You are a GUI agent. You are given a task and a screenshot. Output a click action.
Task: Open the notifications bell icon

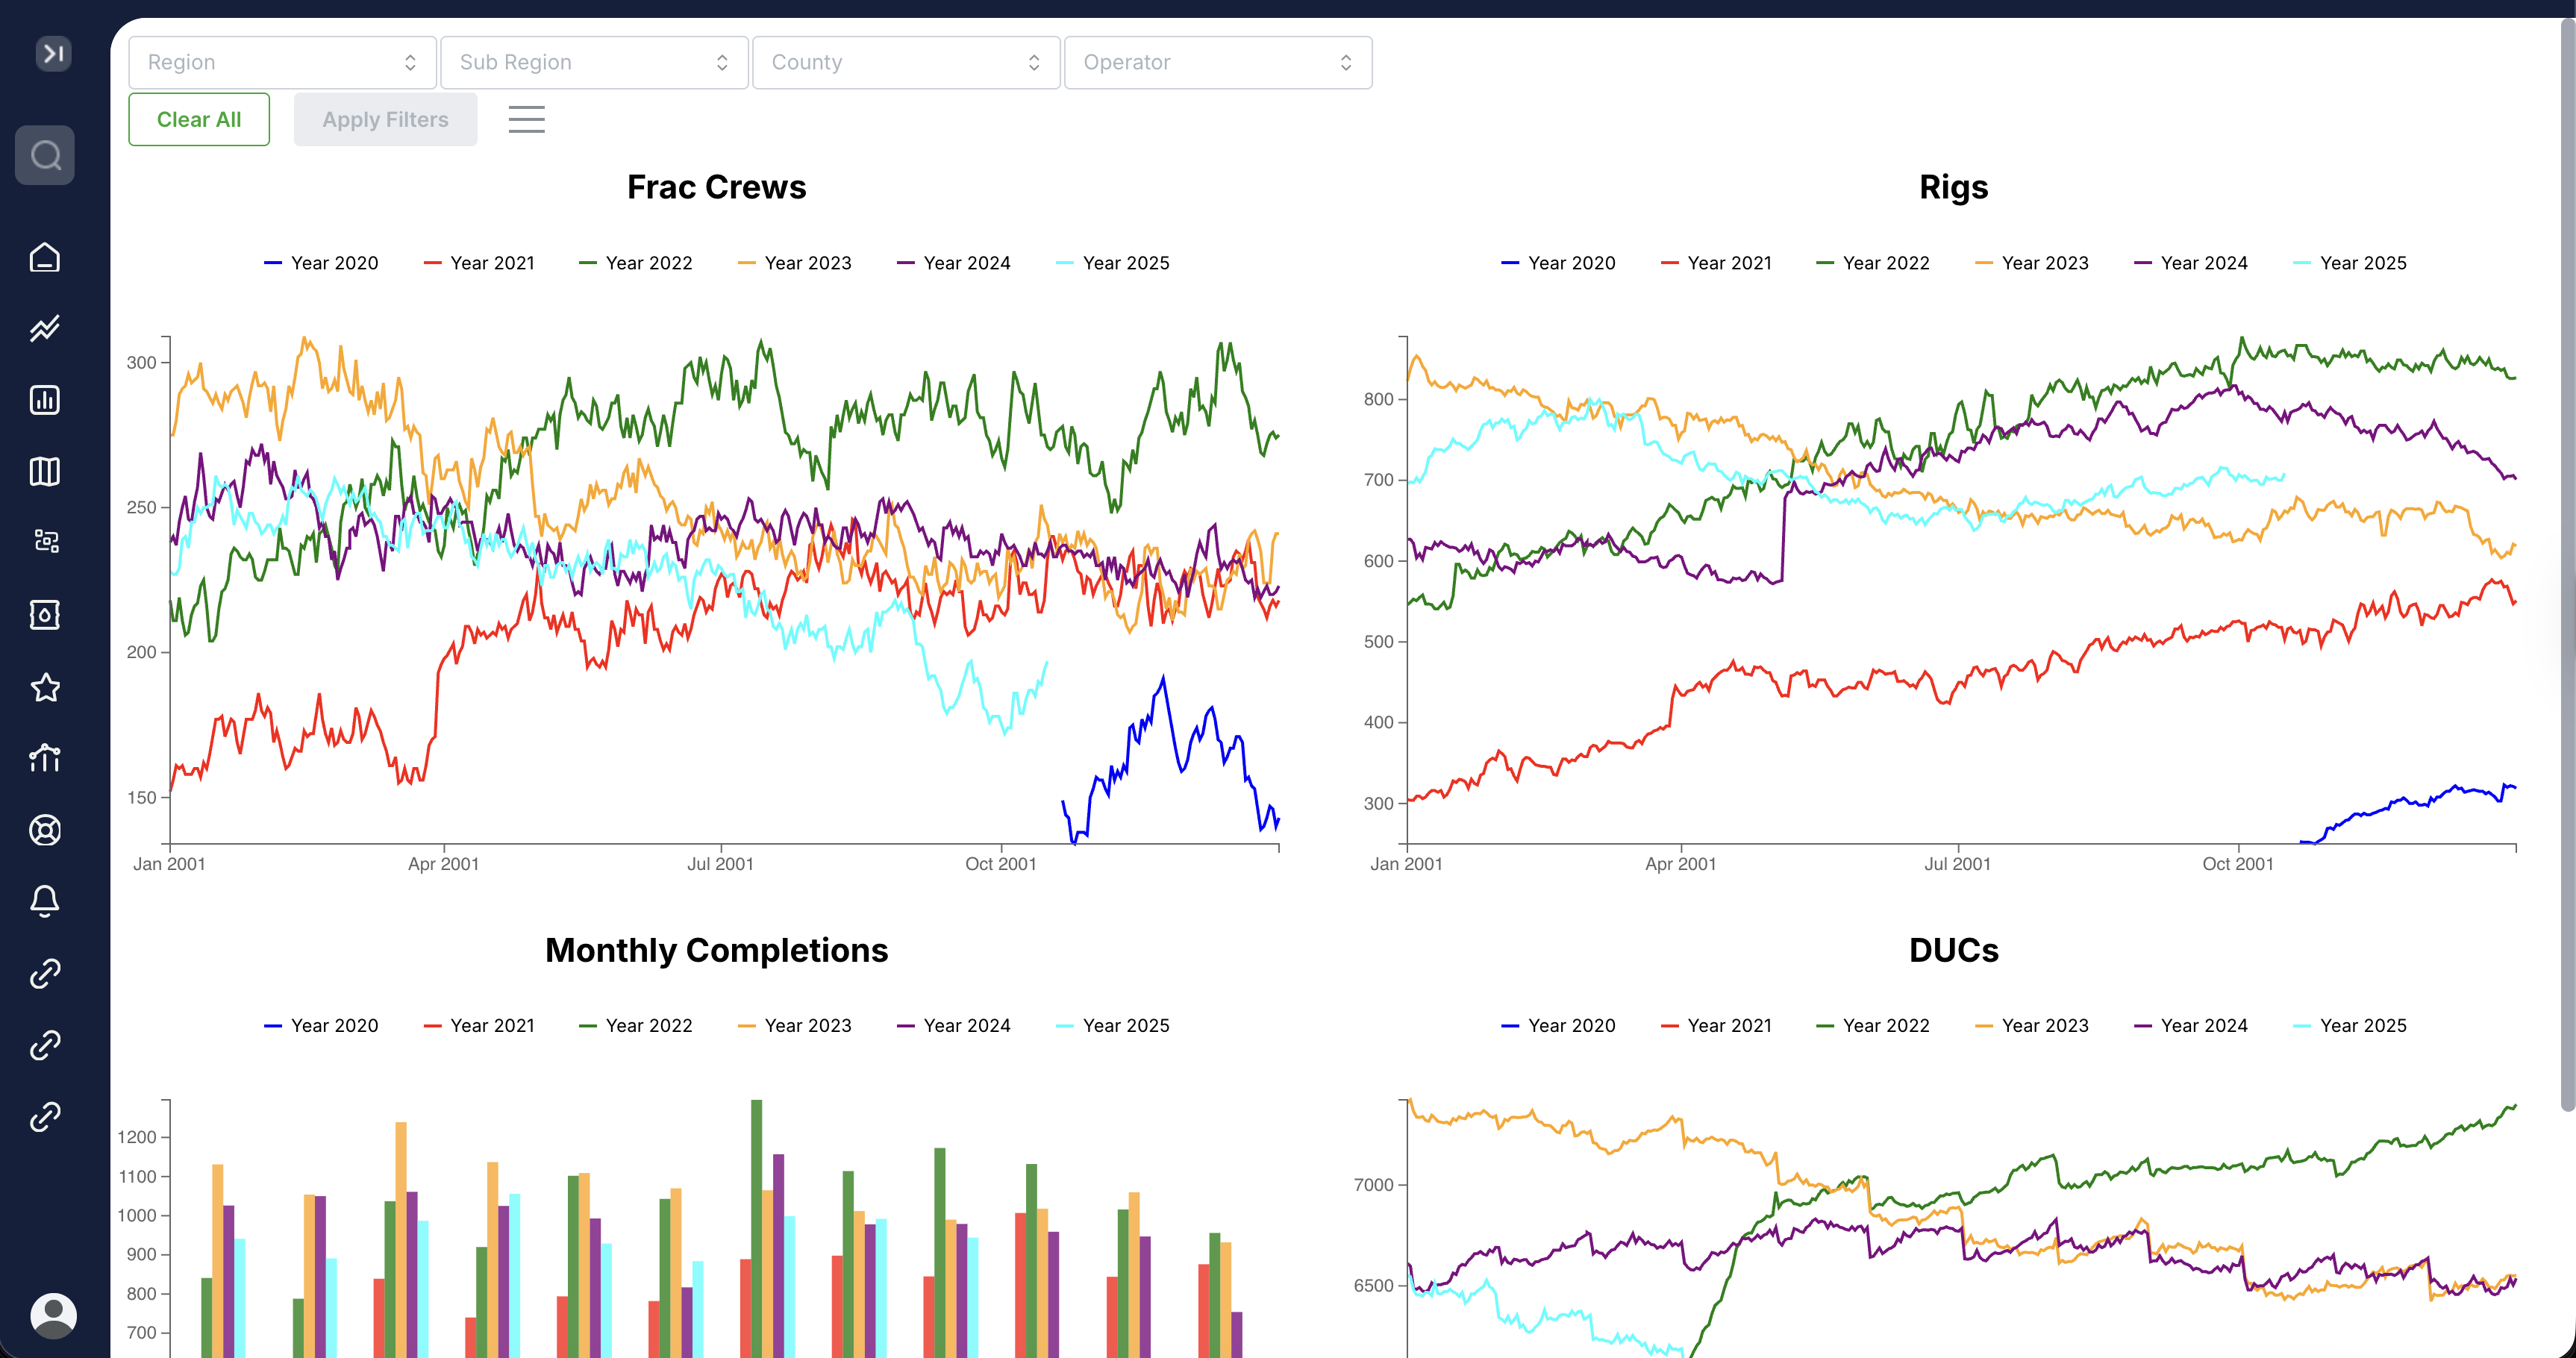pyautogui.click(x=45, y=901)
